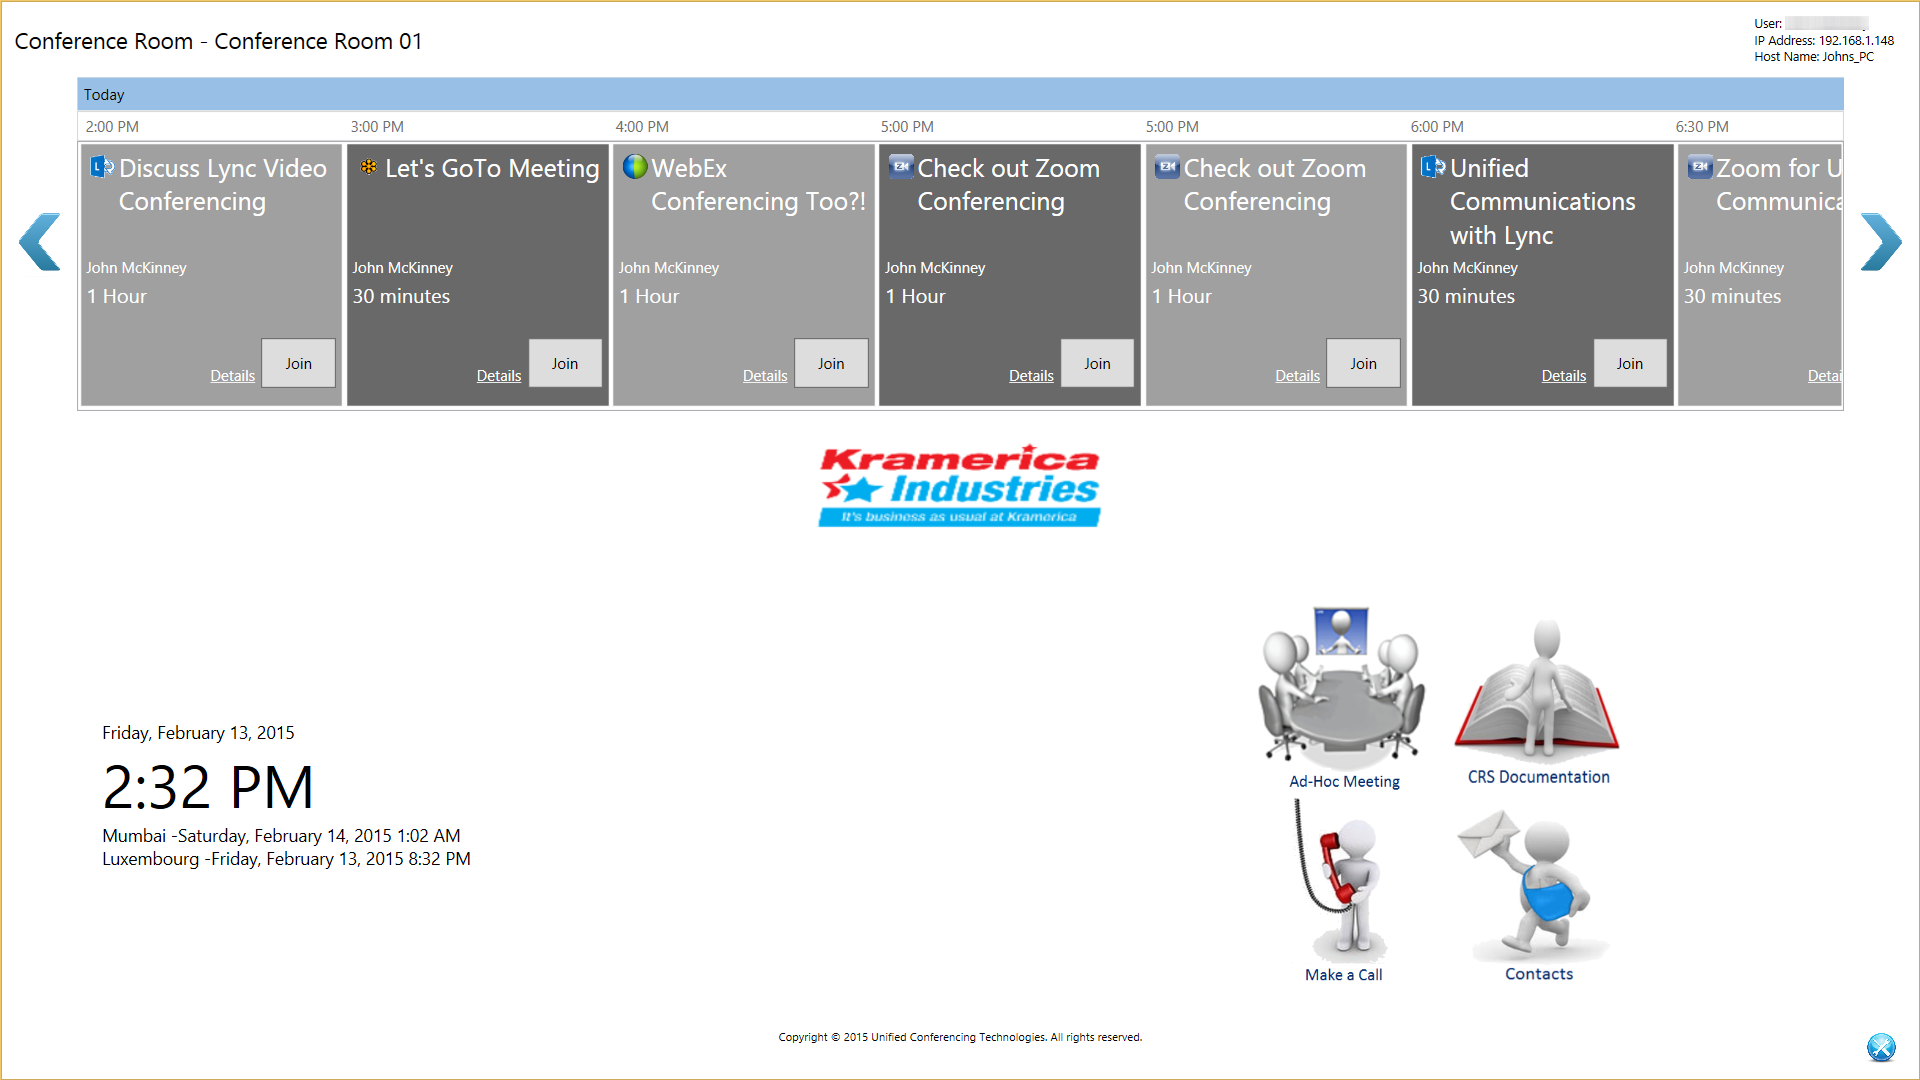Viewport: 1920px width, 1080px height.
Task: Click IP Address 192.168.1.148 text
Action: [1824, 41]
